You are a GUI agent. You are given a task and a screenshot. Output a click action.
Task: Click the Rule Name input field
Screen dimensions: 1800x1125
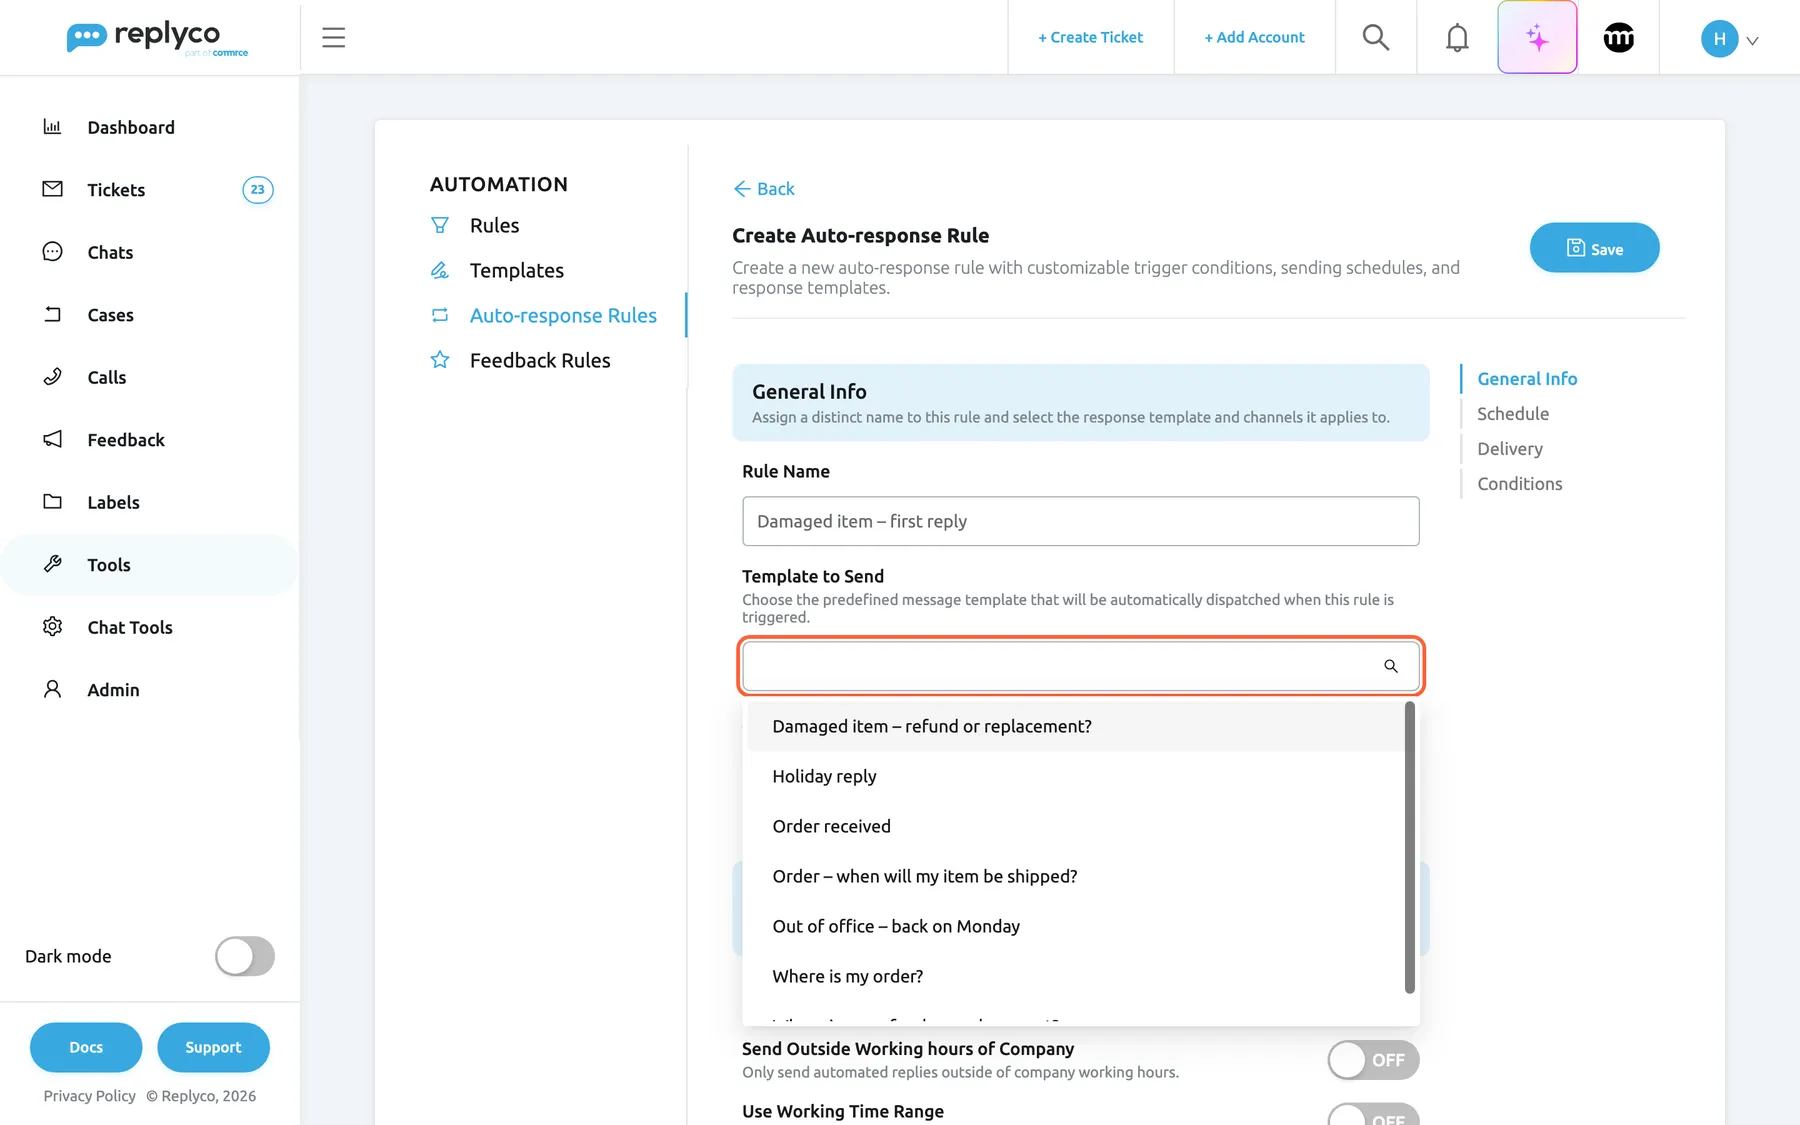tap(1080, 521)
